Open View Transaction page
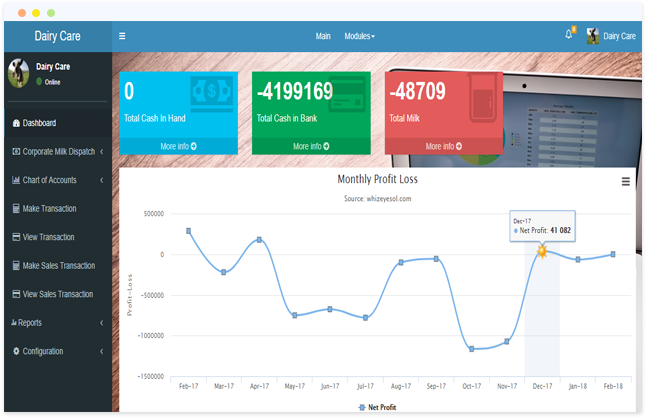 pyautogui.click(x=48, y=237)
